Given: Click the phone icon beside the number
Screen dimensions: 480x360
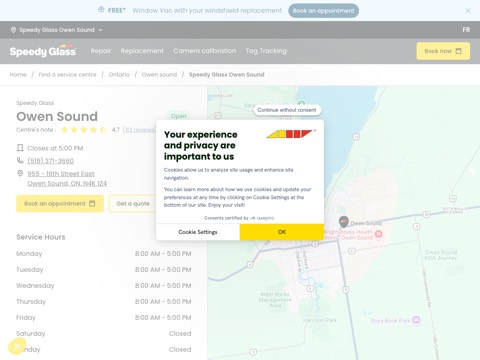Looking at the screenshot, I should coord(20,161).
